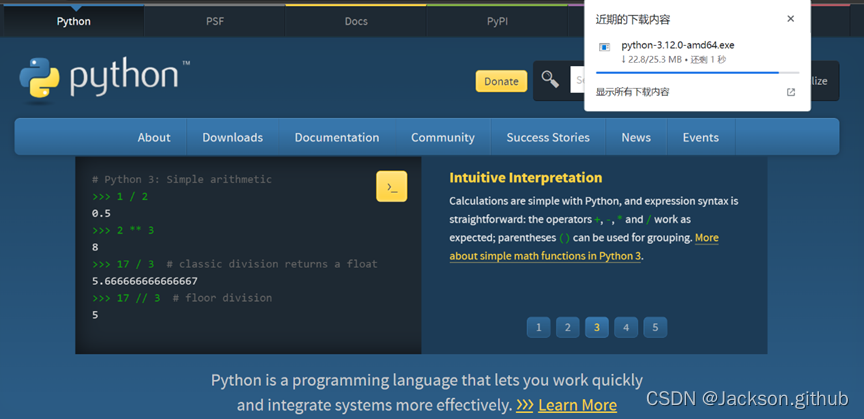Switch to the PyPI top tab

click(497, 21)
